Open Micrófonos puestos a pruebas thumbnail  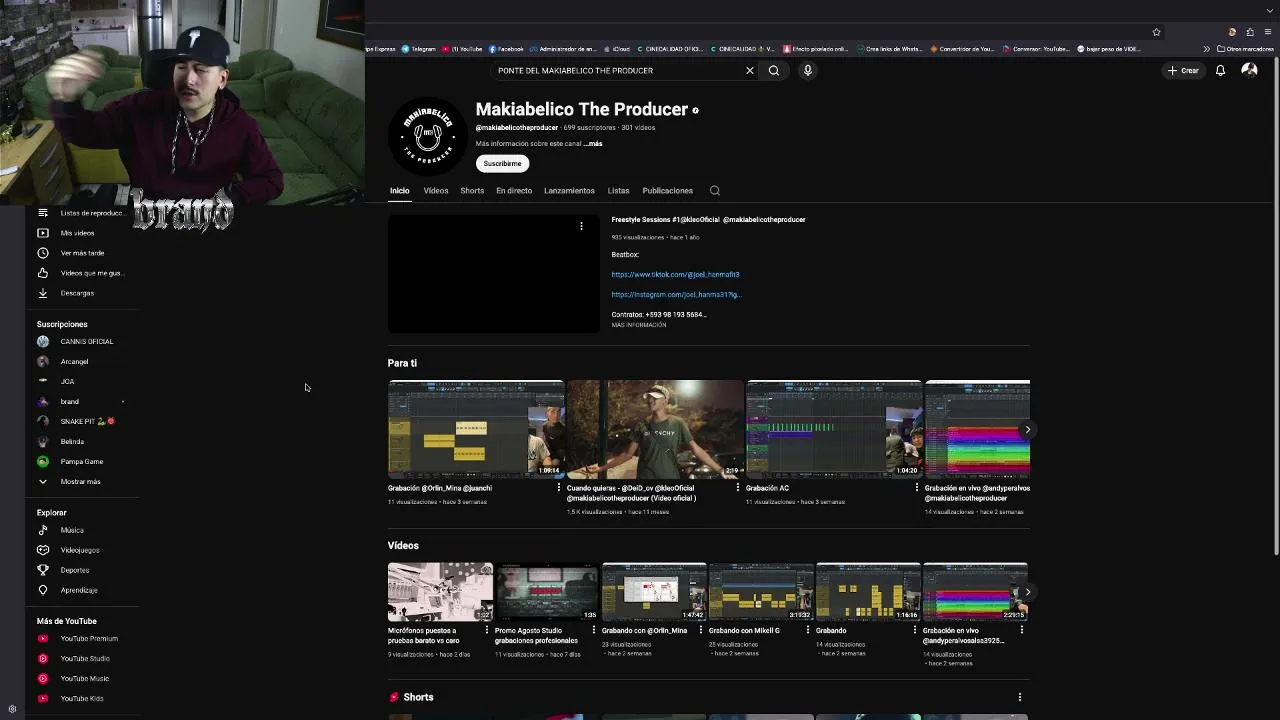click(440, 592)
